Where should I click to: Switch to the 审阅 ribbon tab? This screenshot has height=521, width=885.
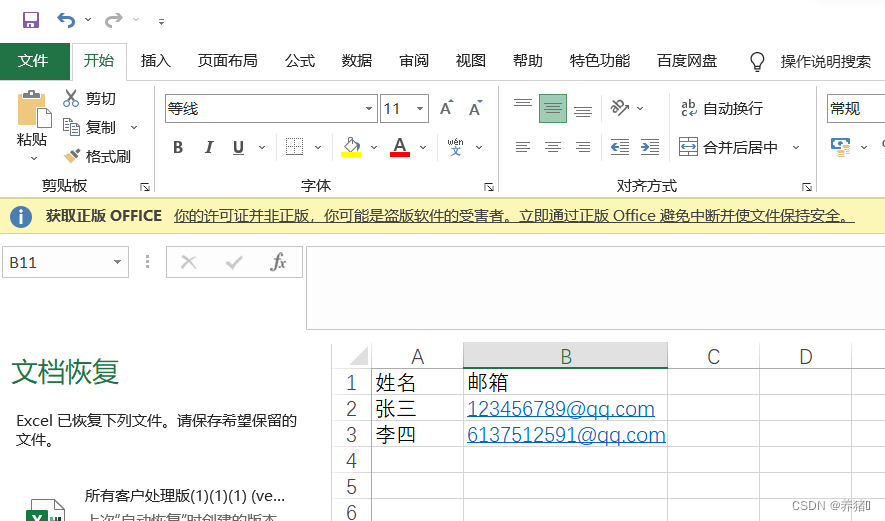(x=414, y=61)
